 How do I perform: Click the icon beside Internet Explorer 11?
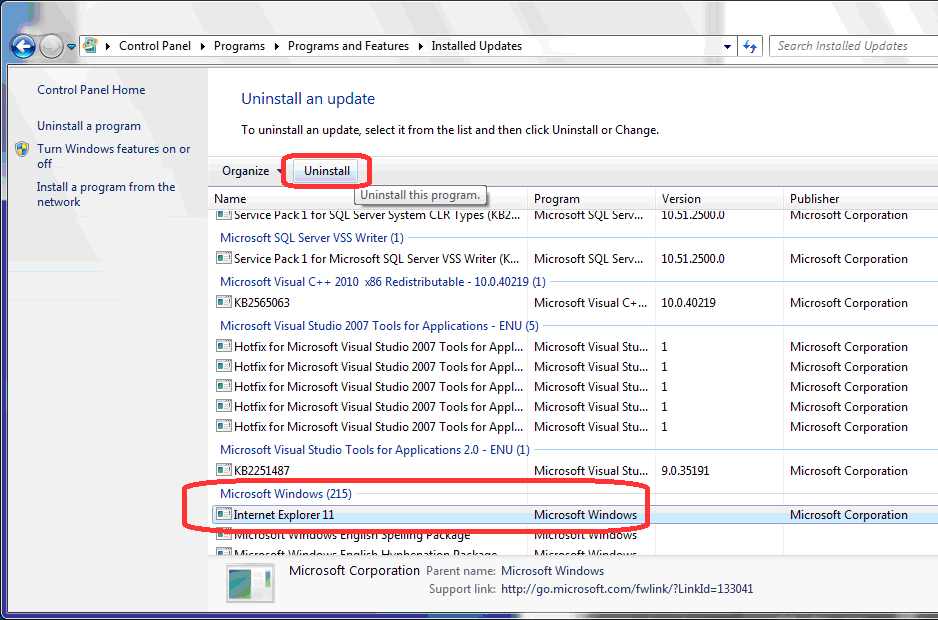tap(224, 514)
